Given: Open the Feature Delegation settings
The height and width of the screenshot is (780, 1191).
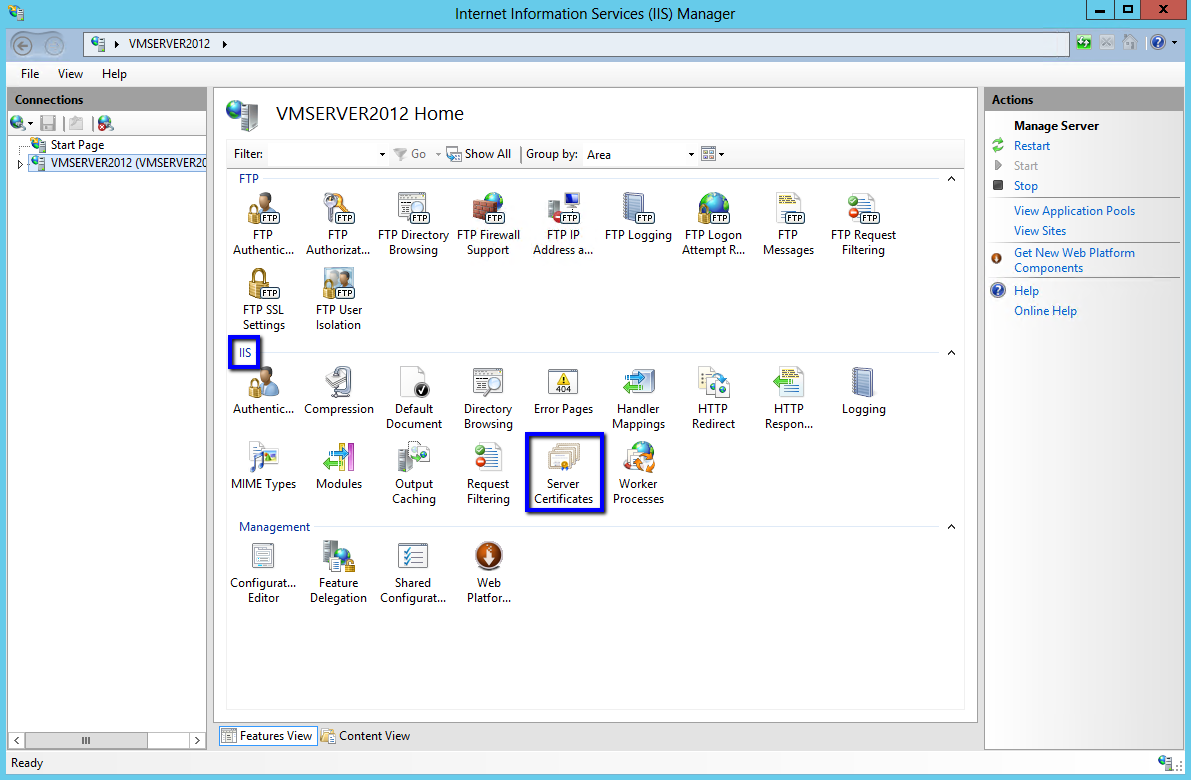Looking at the screenshot, I should [338, 570].
